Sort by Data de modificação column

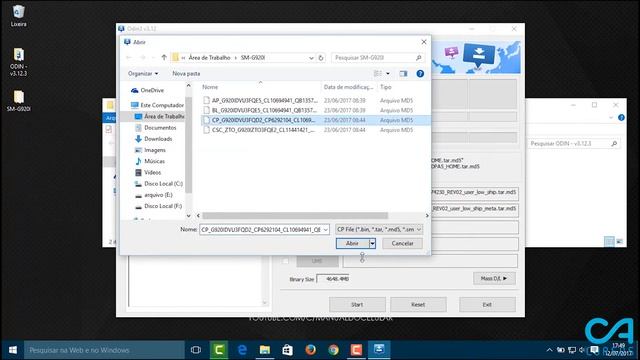point(349,87)
